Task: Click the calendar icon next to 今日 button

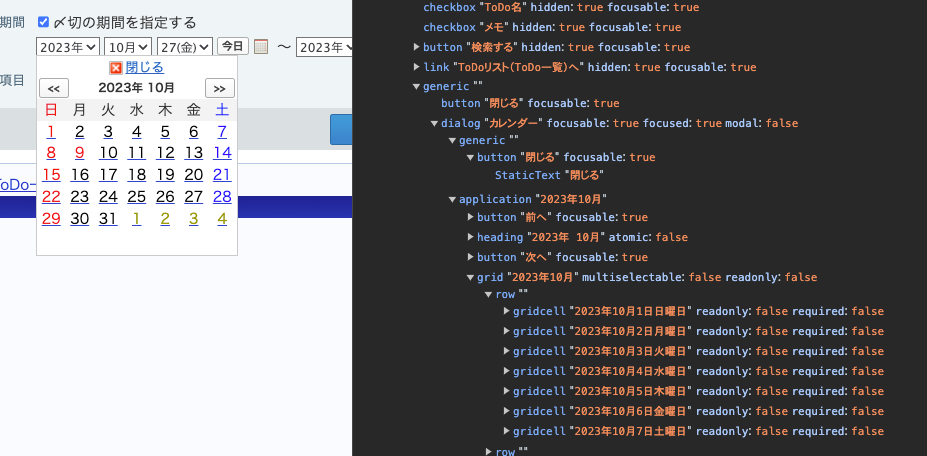Action: 261,46
